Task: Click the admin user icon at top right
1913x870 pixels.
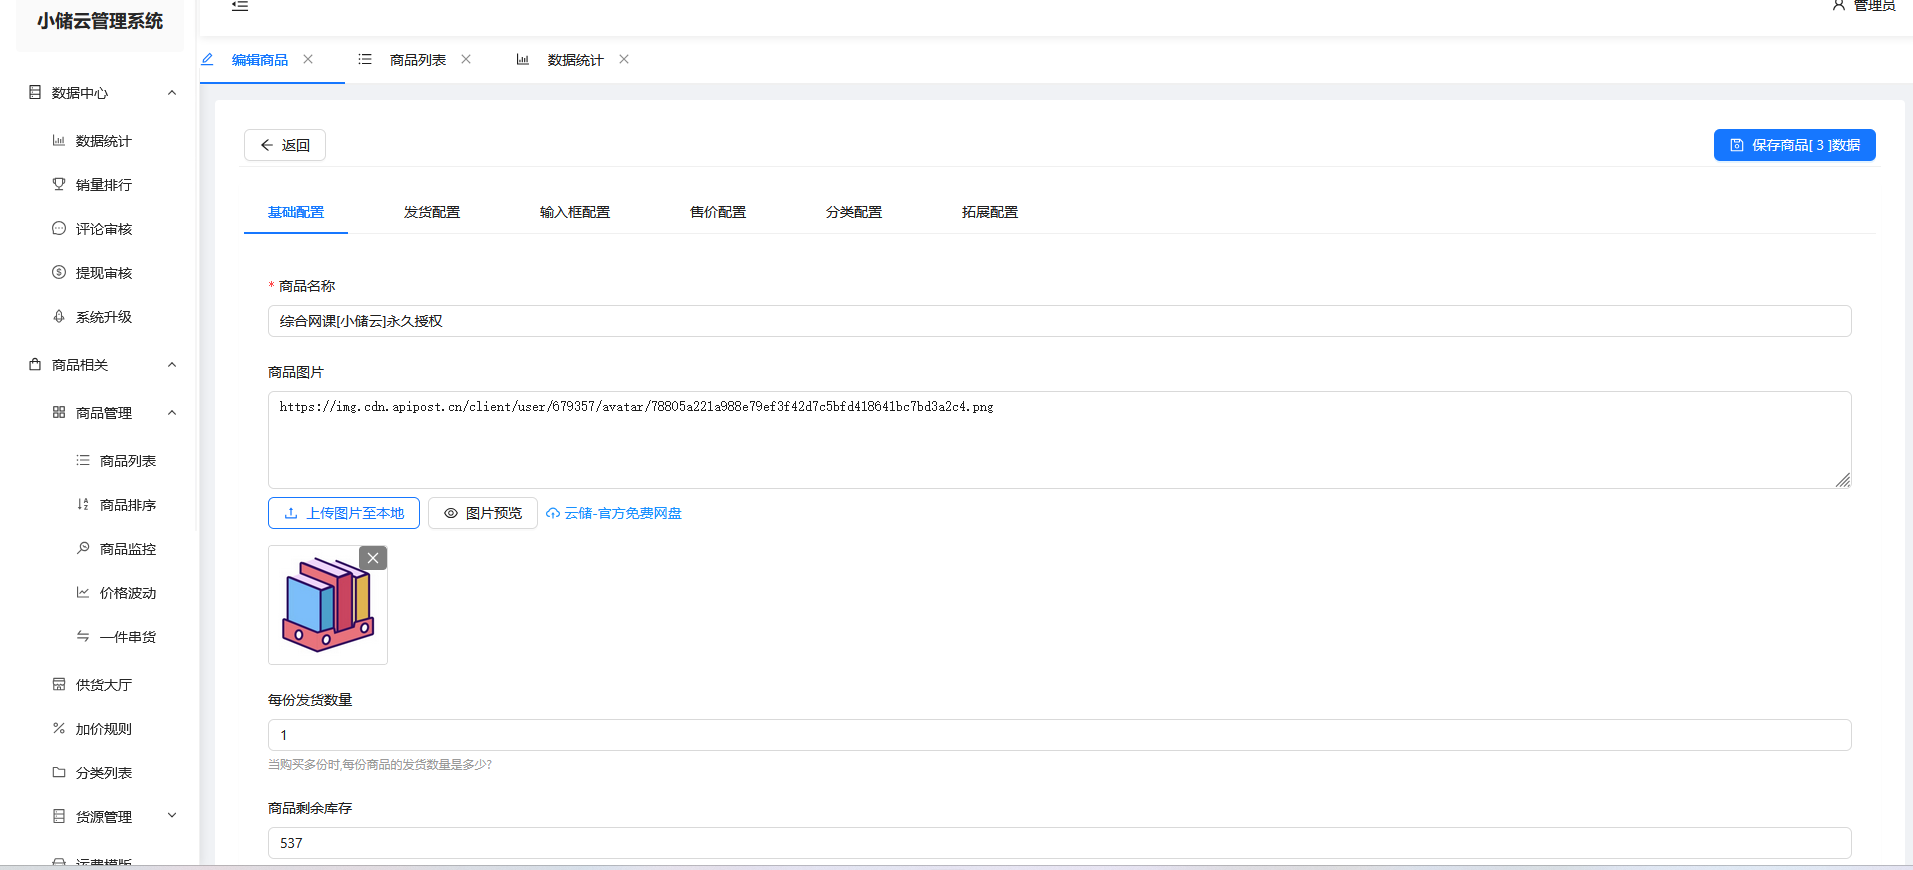Action: coord(1838,6)
